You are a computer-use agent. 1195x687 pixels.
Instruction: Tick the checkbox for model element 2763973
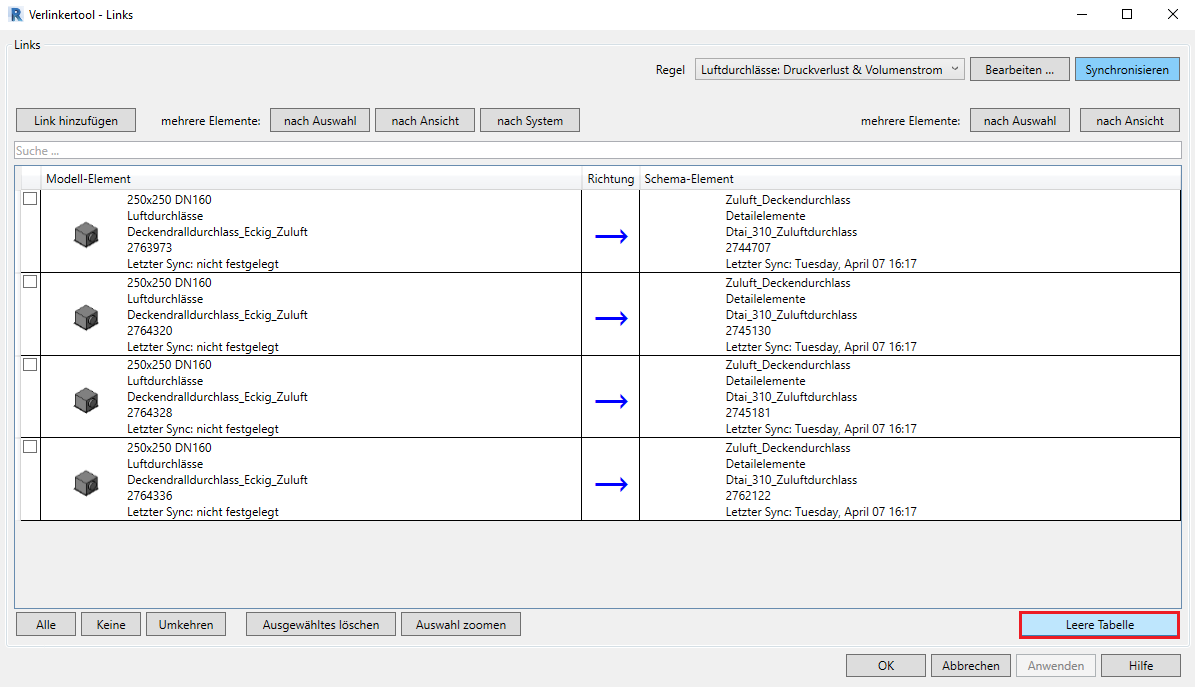coord(30,199)
